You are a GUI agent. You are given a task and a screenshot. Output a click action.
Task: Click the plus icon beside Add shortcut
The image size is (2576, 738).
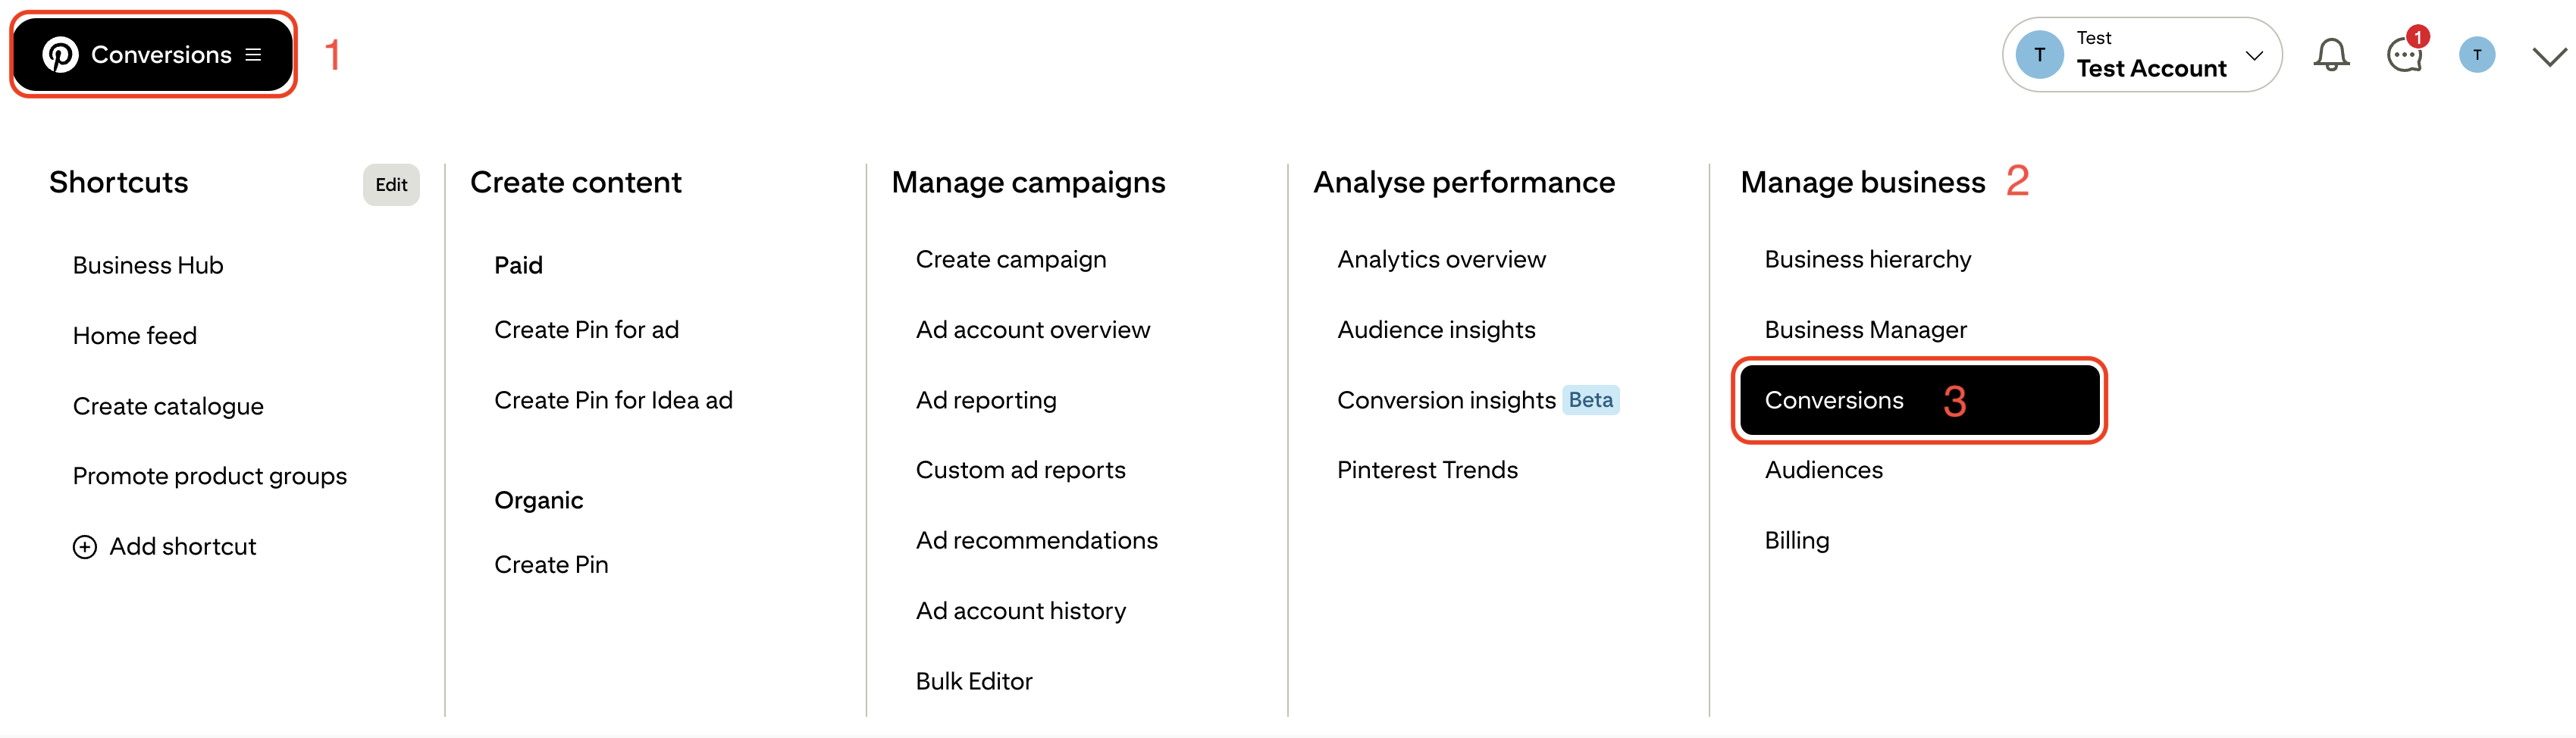[85, 547]
